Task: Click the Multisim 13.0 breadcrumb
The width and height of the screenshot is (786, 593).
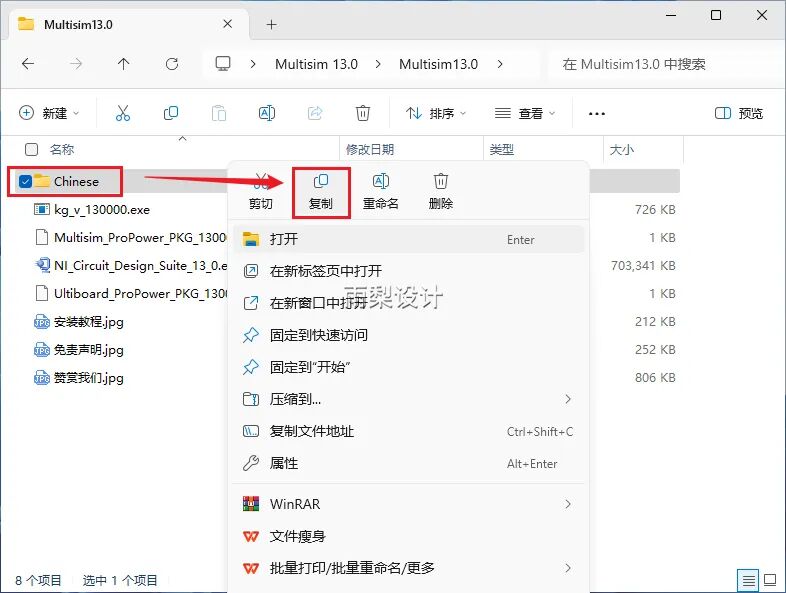Action: pos(316,64)
